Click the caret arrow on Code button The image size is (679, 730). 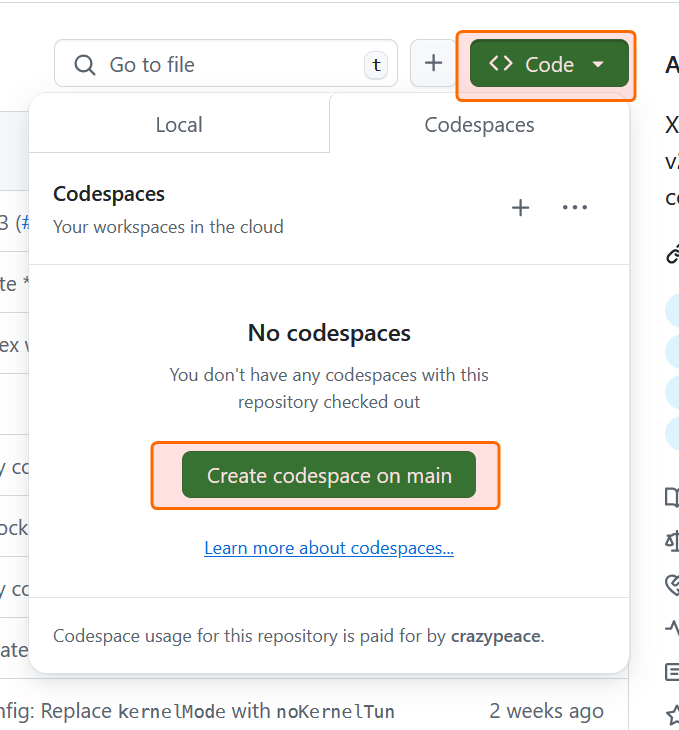tap(598, 65)
